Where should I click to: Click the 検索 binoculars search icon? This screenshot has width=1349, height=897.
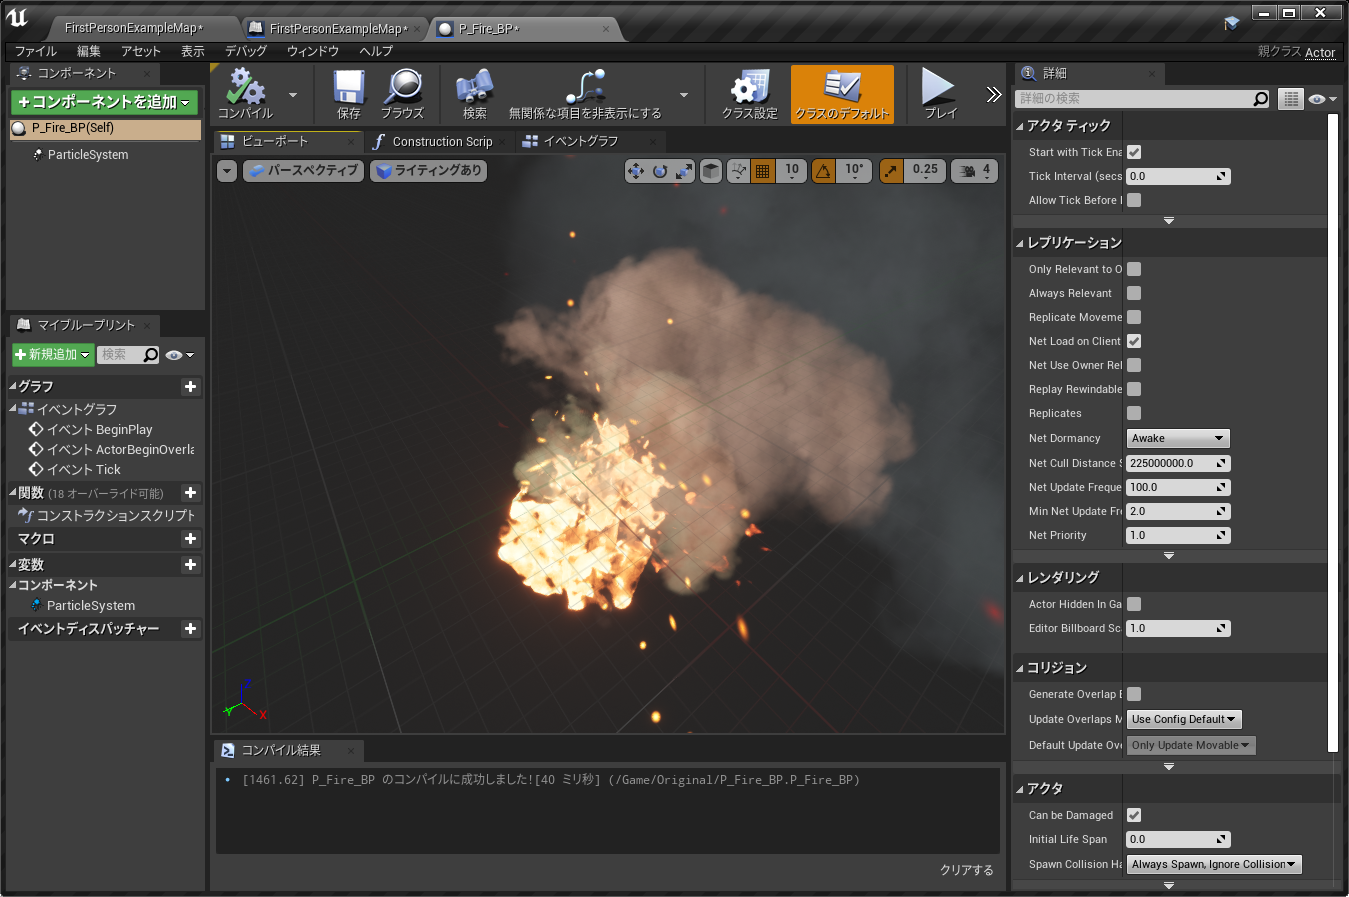point(474,93)
